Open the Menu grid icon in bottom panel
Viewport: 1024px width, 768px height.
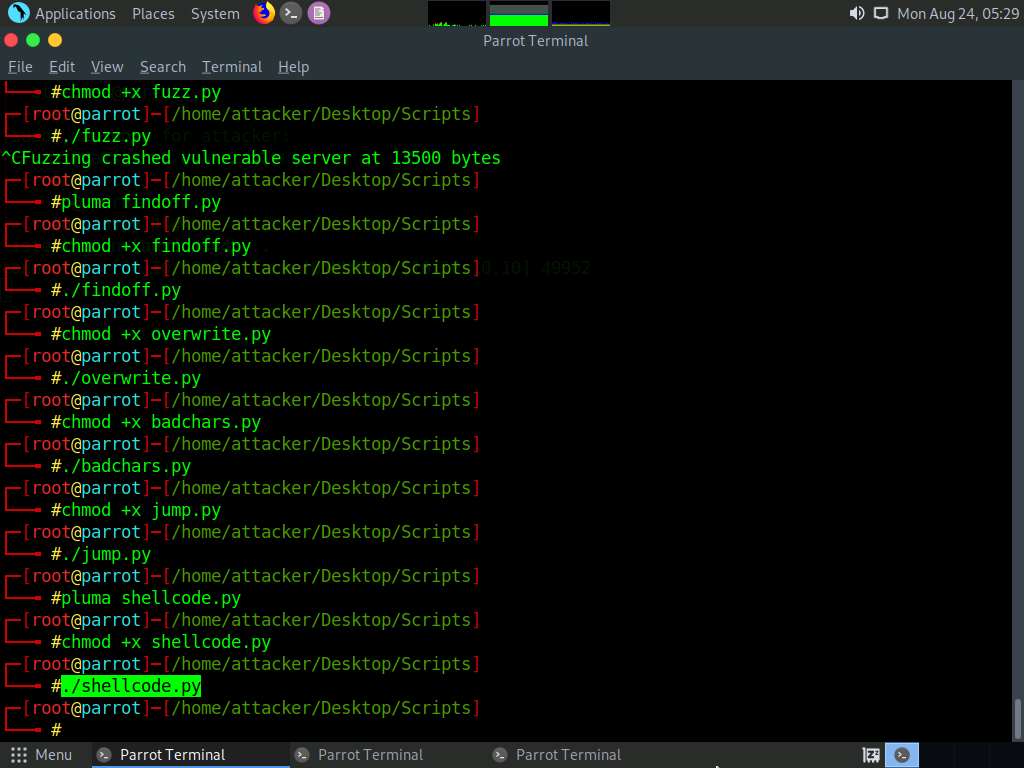pos(19,755)
